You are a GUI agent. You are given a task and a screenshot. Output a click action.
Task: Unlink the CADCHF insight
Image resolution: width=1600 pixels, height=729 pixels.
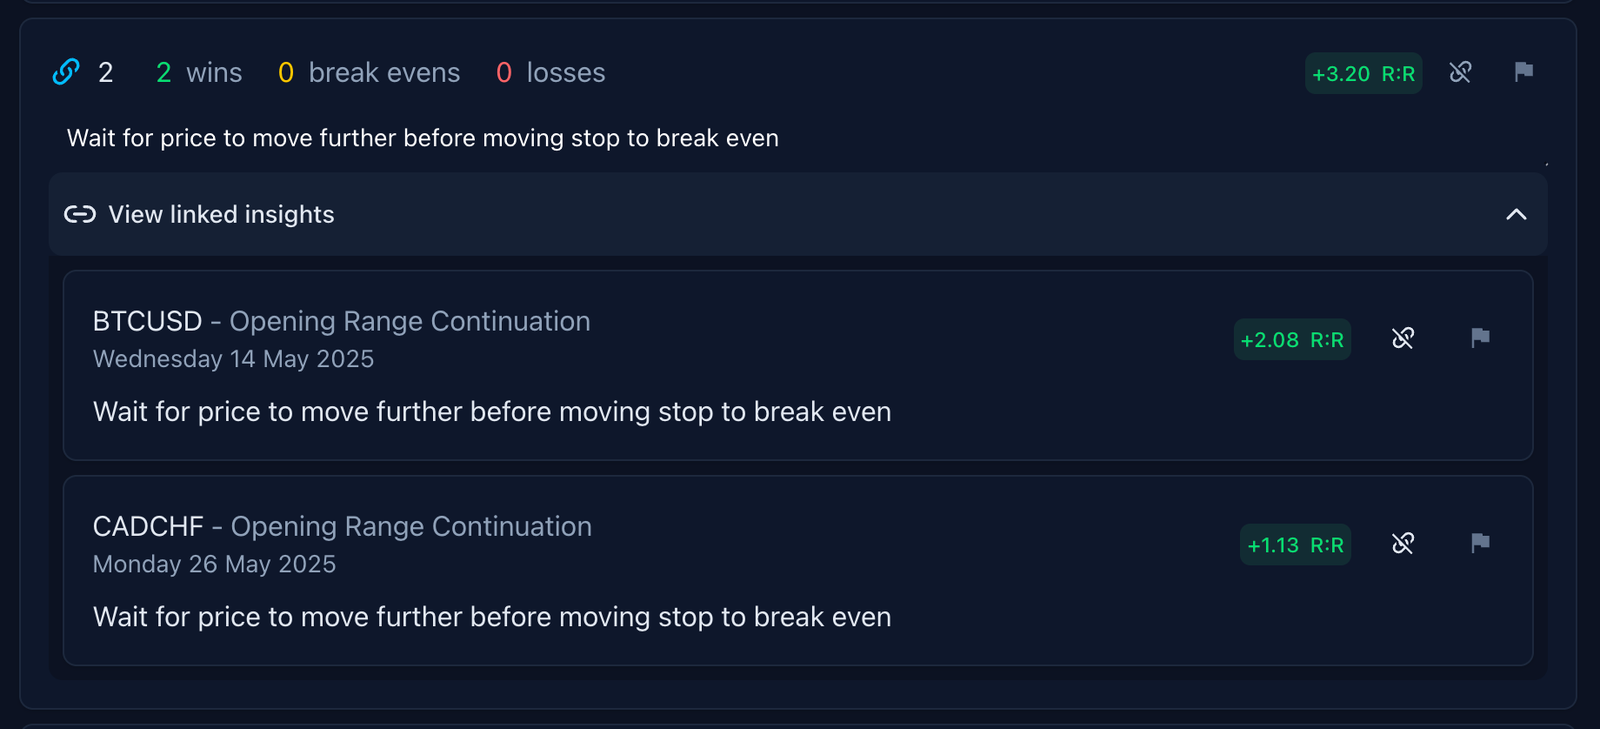(x=1403, y=544)
